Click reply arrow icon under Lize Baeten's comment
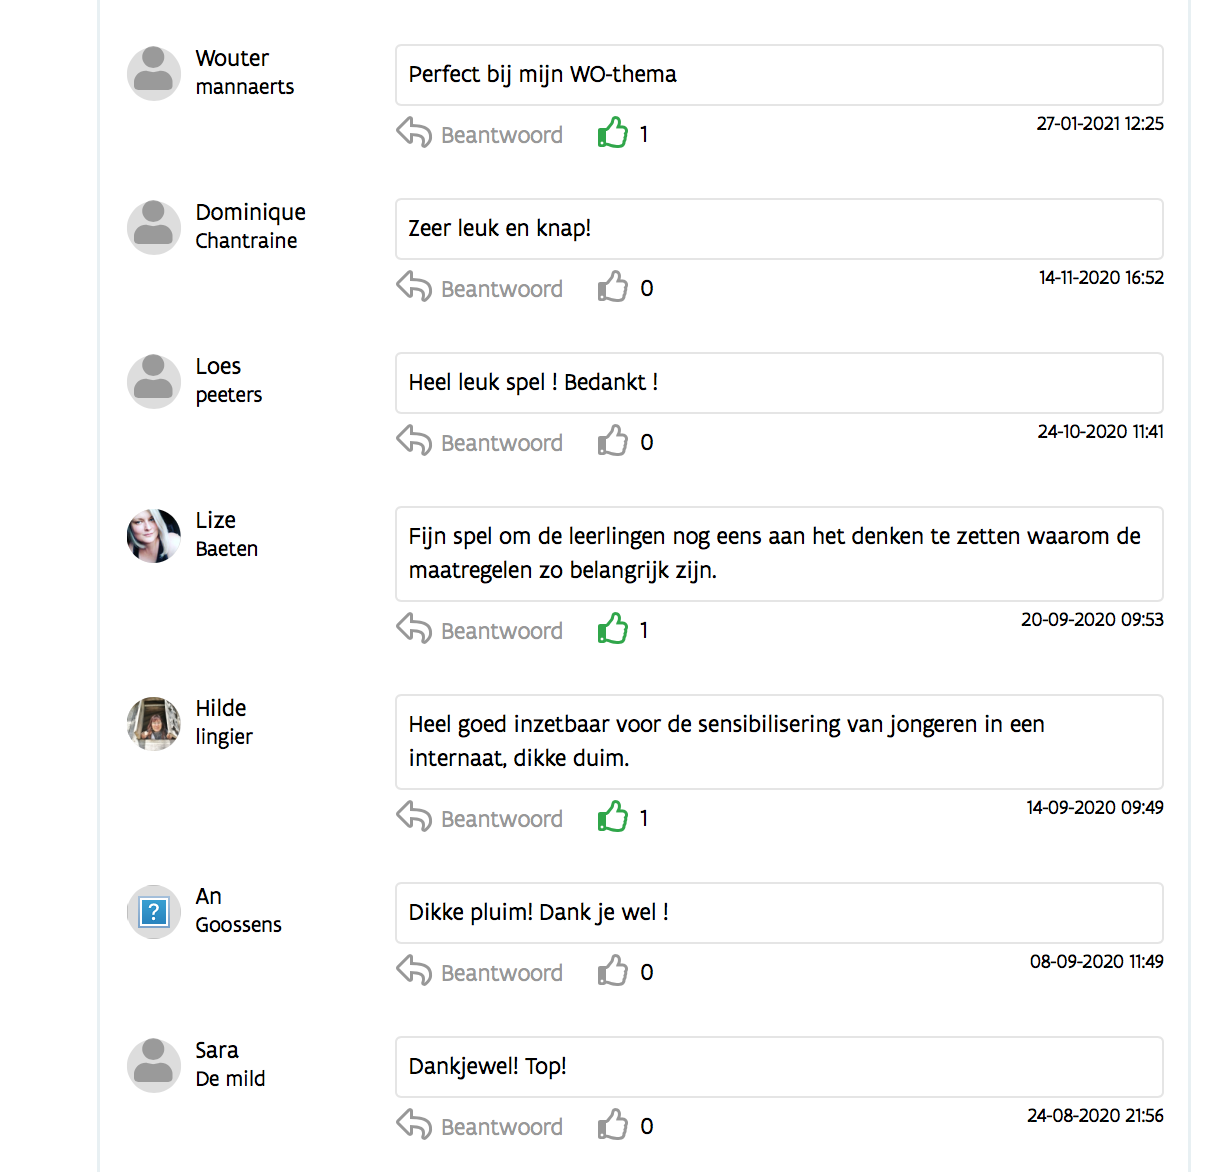1206x1172 pixels. coord(414,629)
